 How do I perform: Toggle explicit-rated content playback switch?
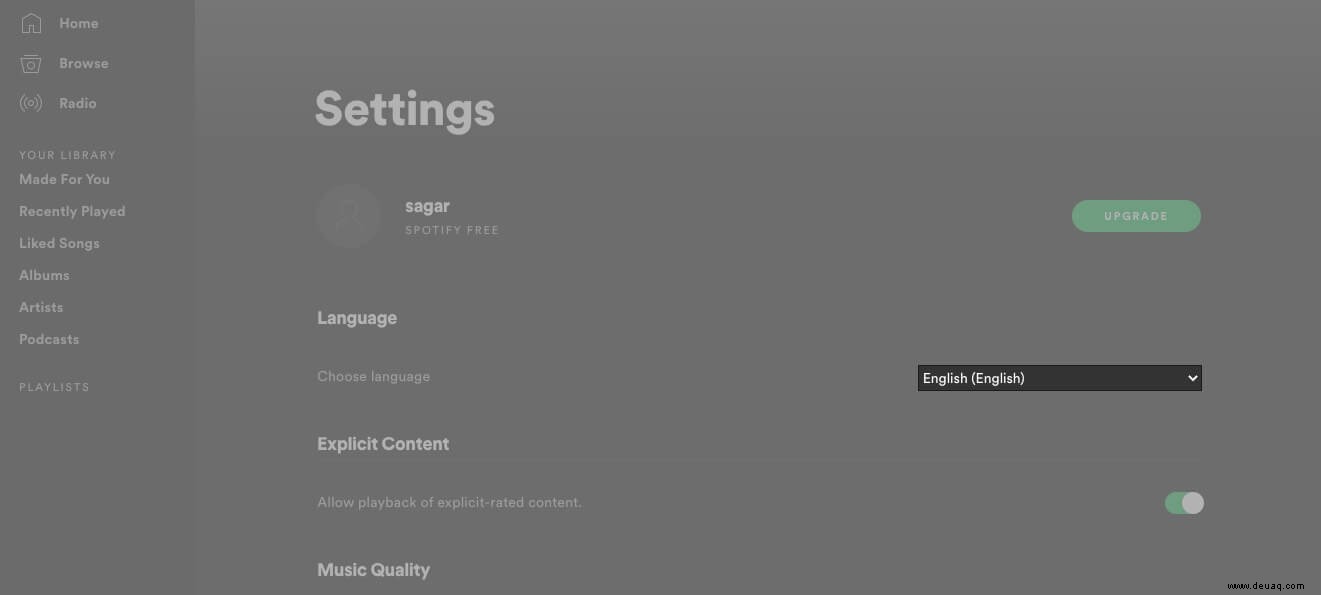pos(1184,503)
